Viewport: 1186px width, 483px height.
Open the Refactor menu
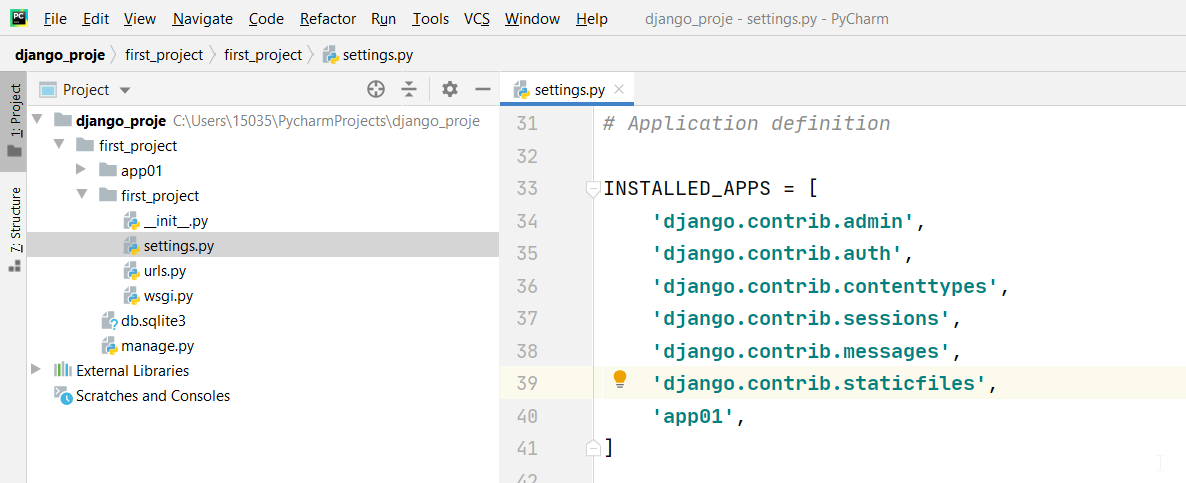[x=328, y=19]
